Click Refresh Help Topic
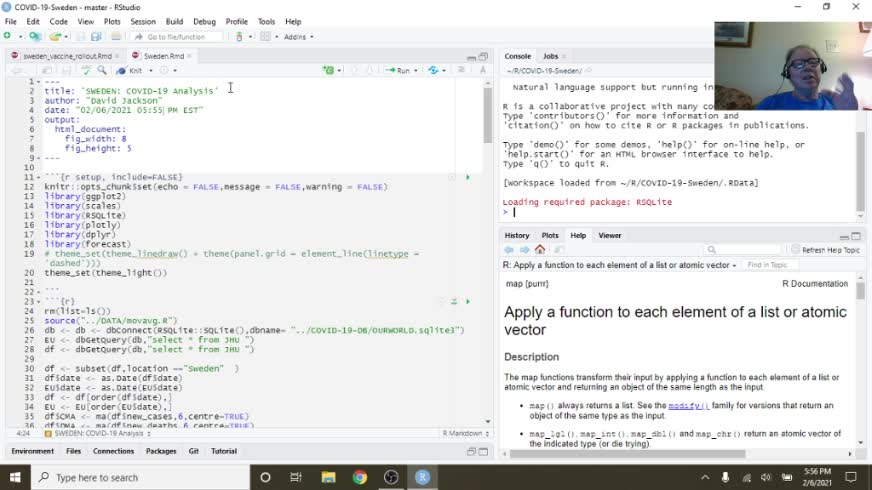This screenshot has height=490, width=872. coord(824,250)
